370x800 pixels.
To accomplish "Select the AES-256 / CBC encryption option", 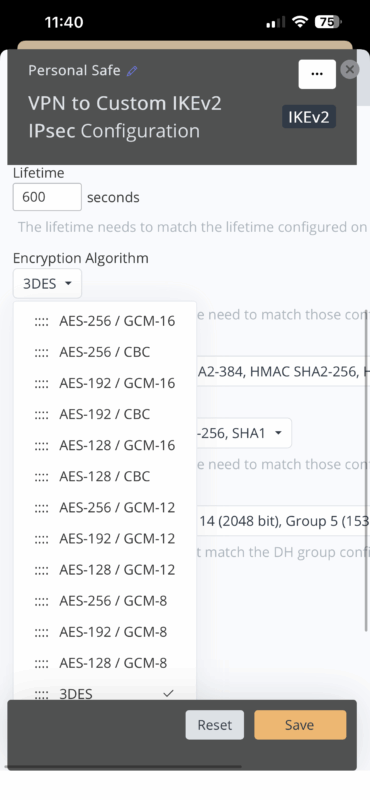I will coord(105,352).
